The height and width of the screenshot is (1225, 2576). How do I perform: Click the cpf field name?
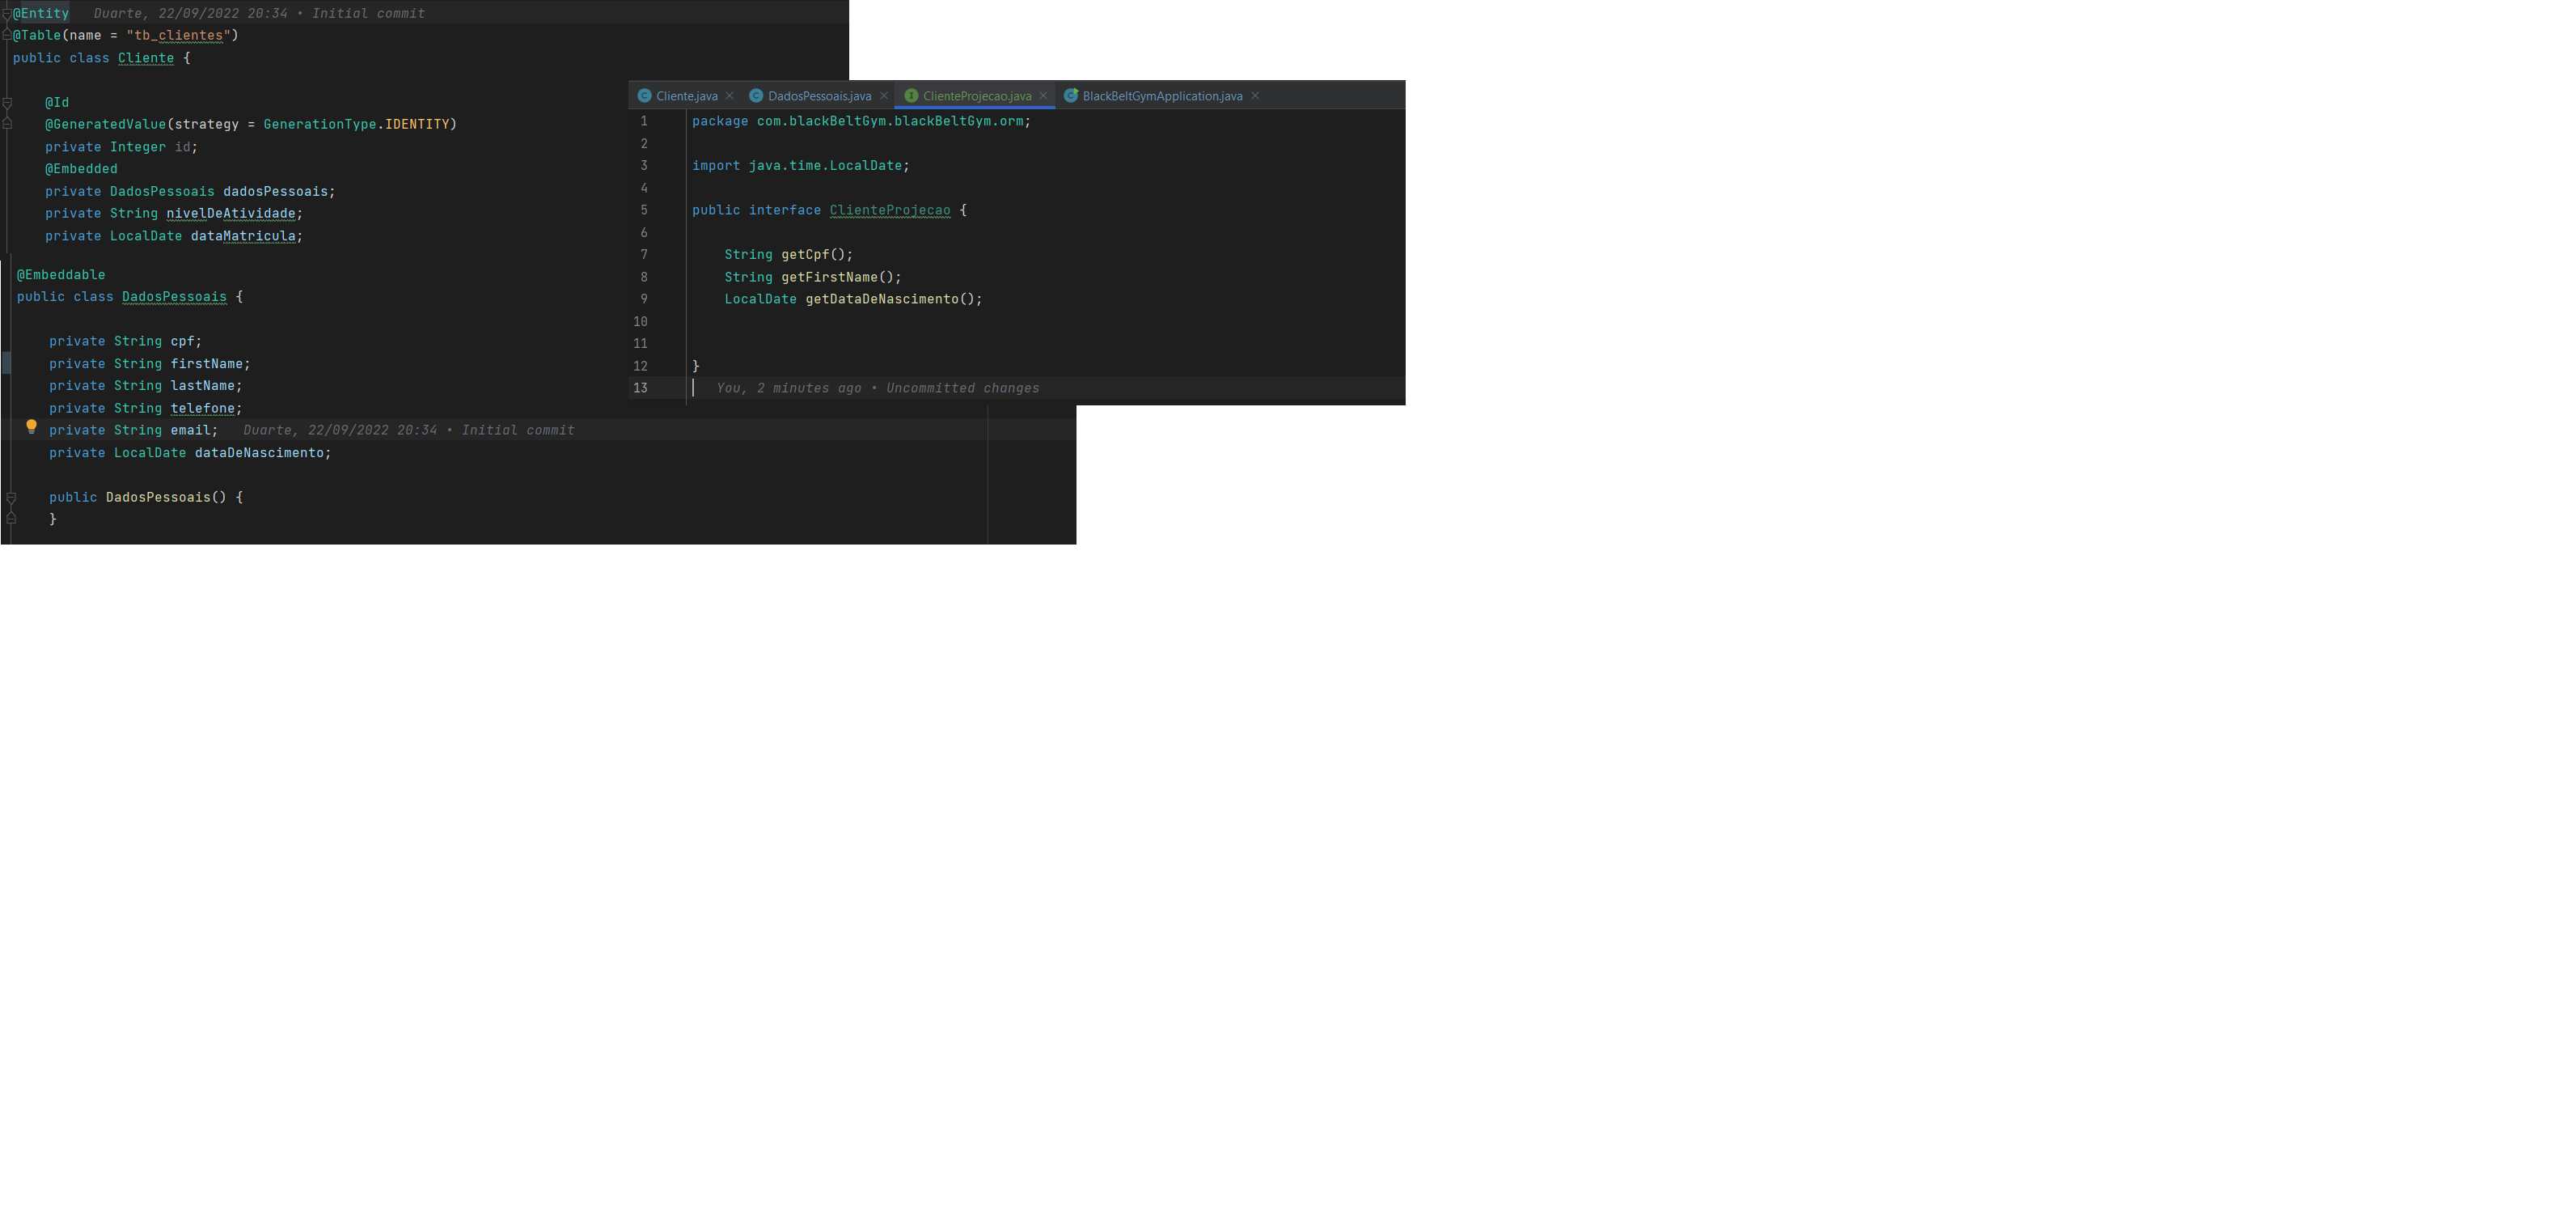pos(182,341)
